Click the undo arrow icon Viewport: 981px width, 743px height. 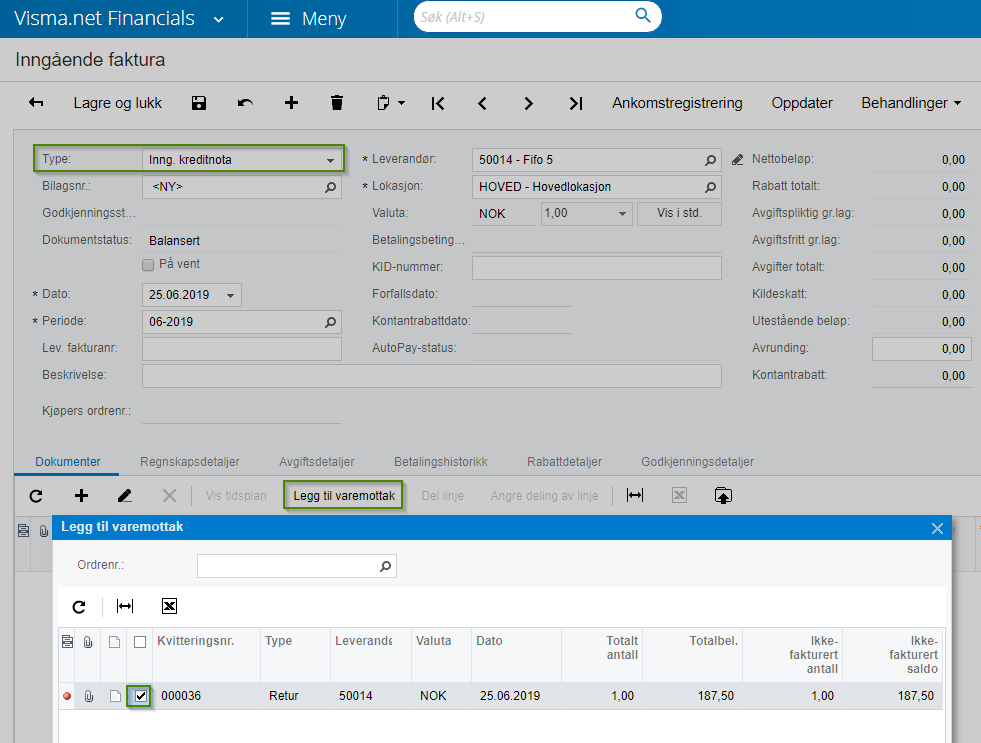click(x=245, y=103)
